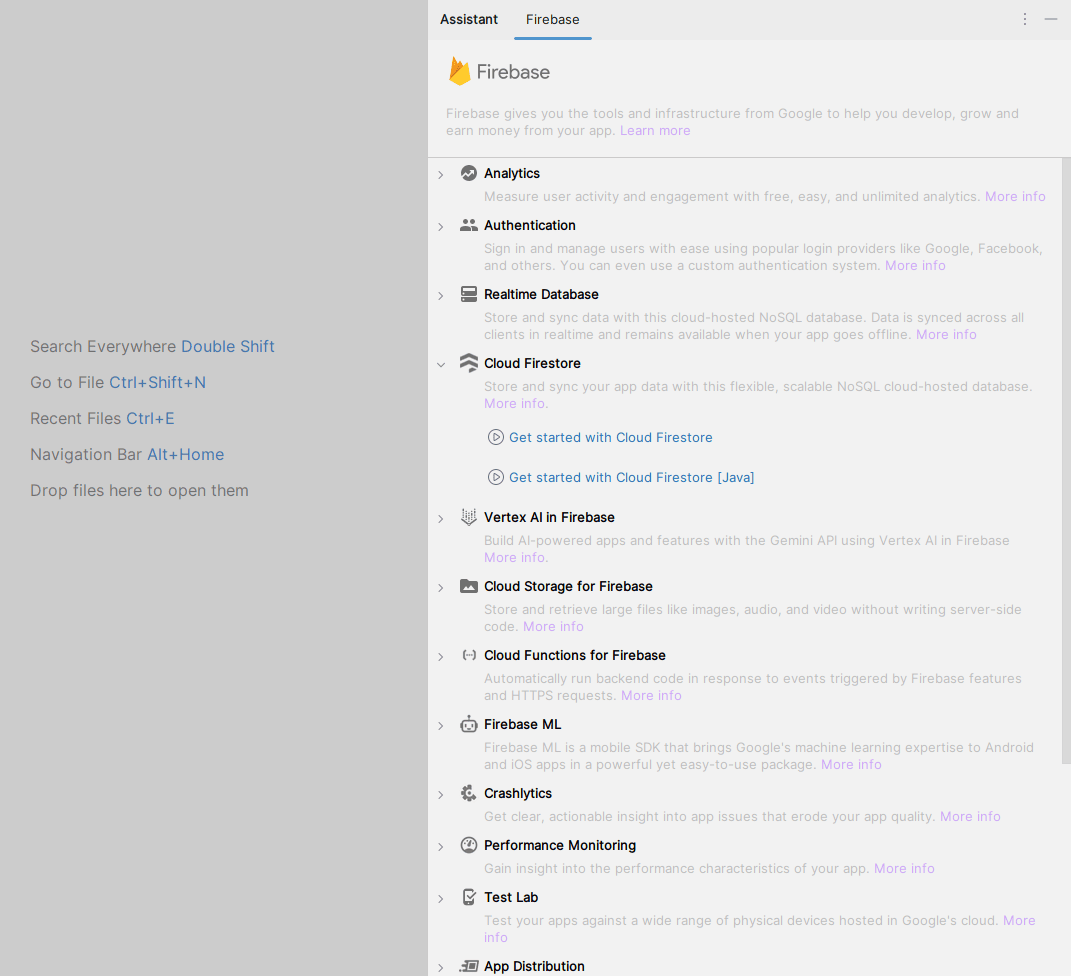Click the Realtime Database heading
This screenshot has width=1071, height=976.
[541, 294]
